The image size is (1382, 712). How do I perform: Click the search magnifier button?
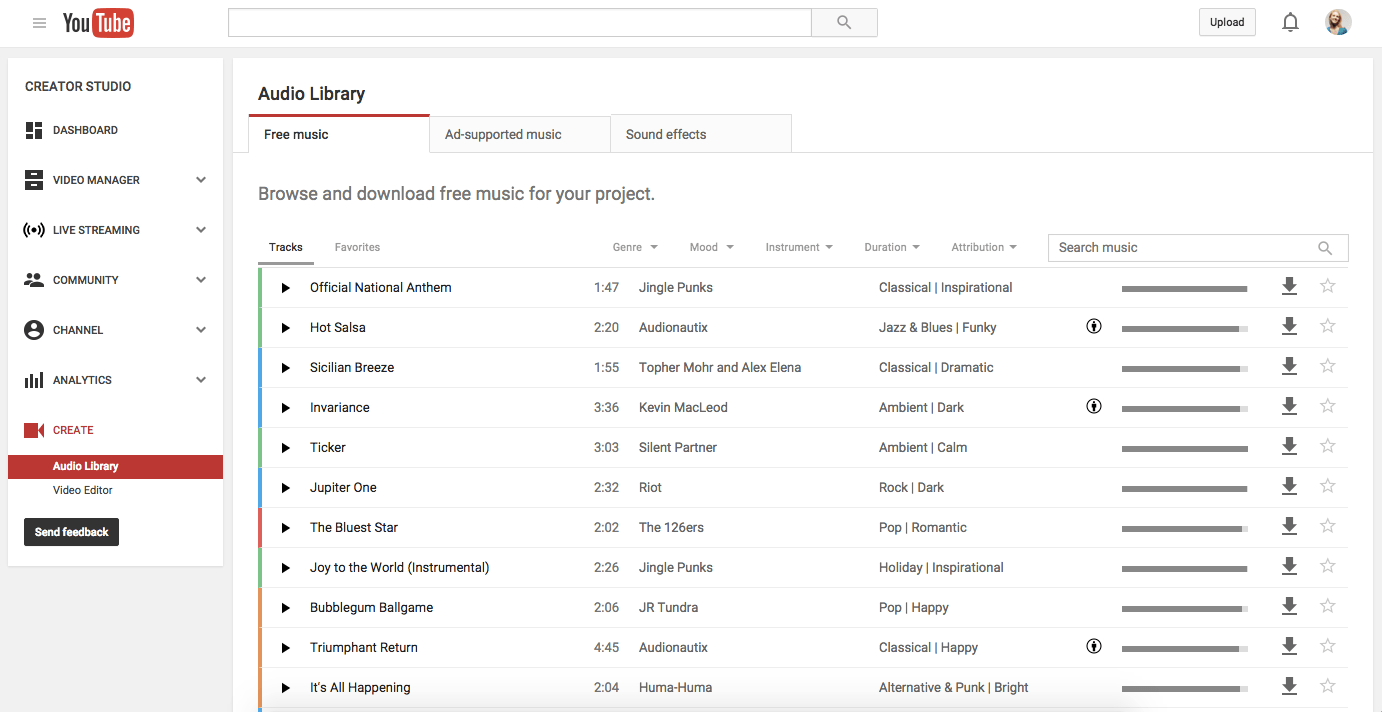(844, 22)
